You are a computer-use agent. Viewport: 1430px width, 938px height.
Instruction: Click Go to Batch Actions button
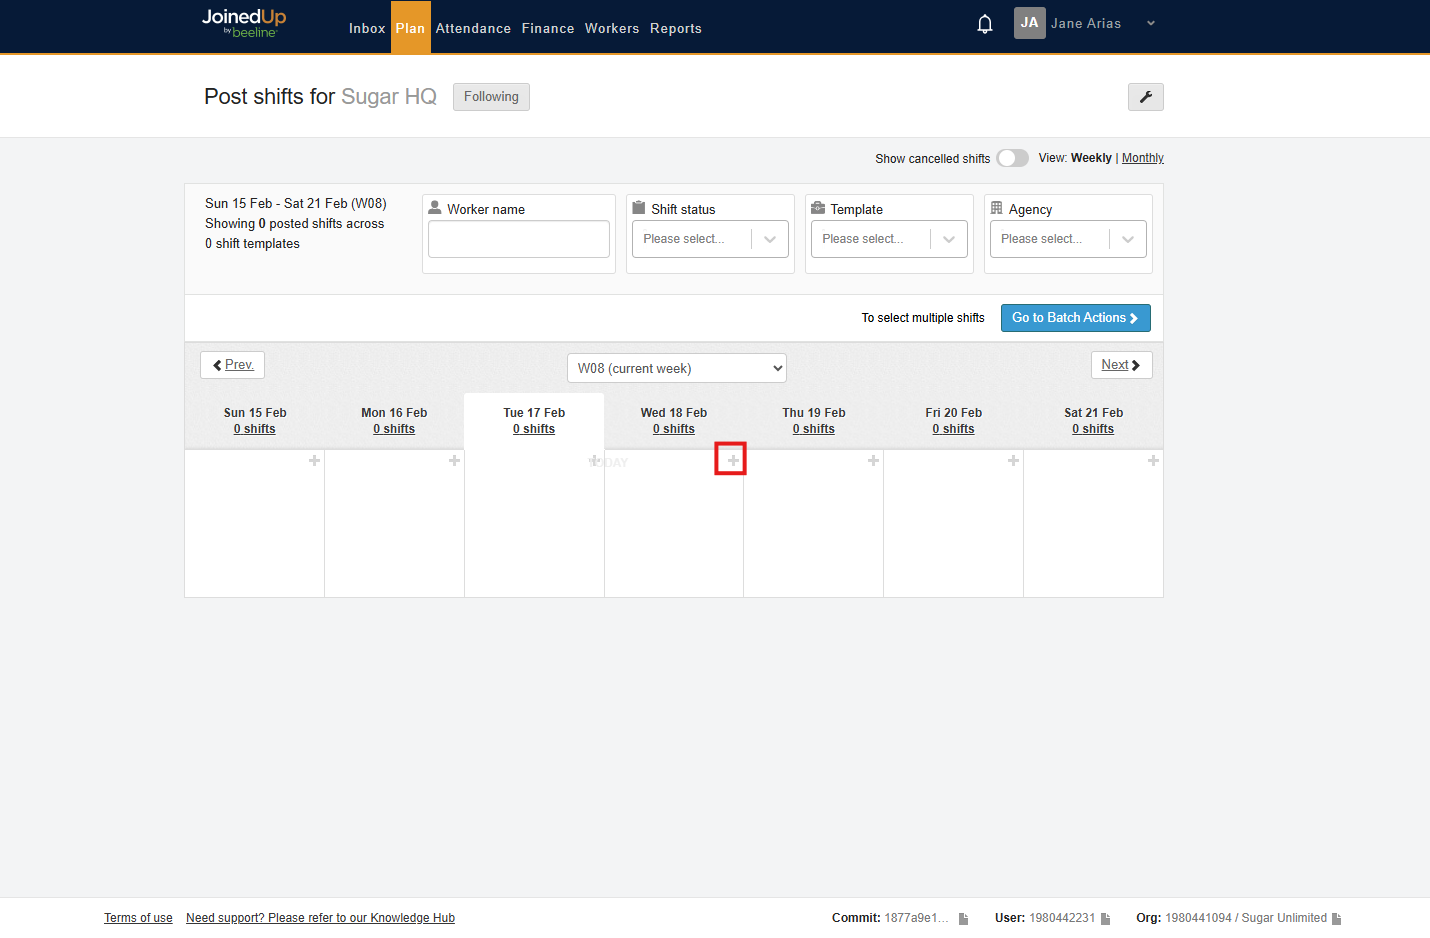click(x=1075, y=318)
